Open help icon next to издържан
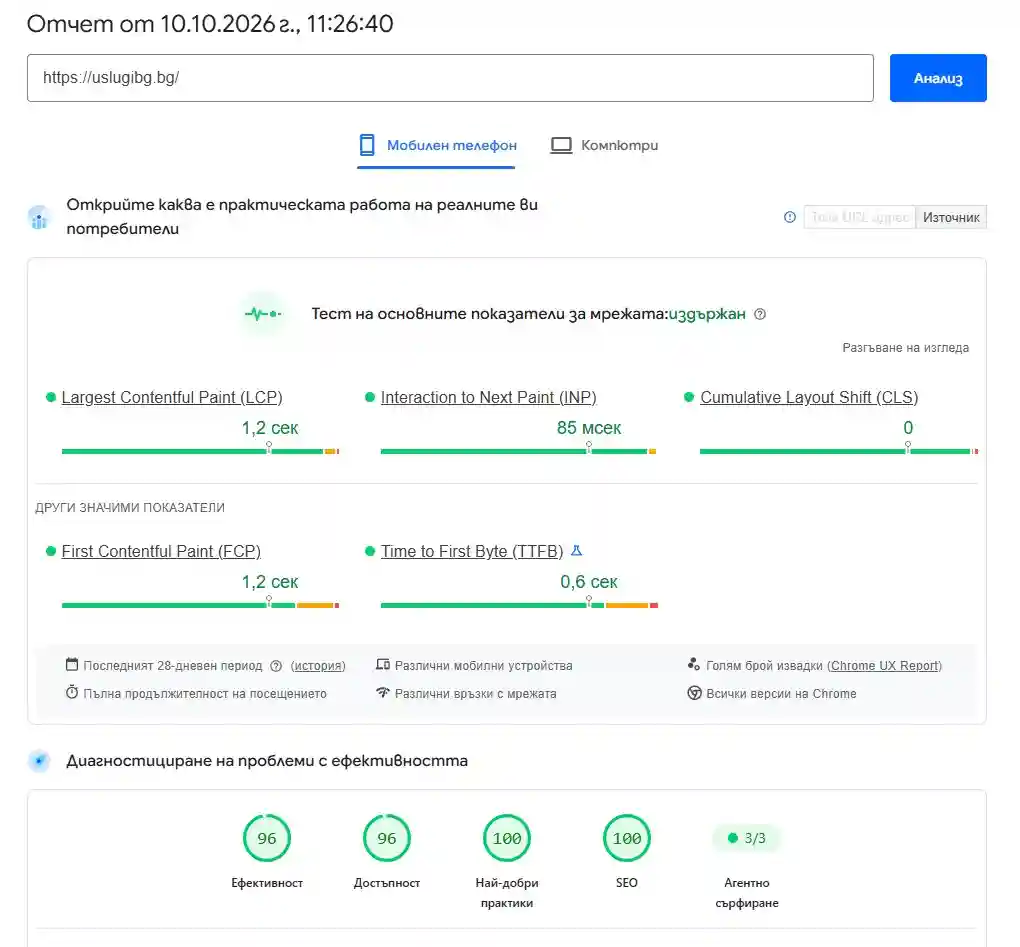 [759, 314]
